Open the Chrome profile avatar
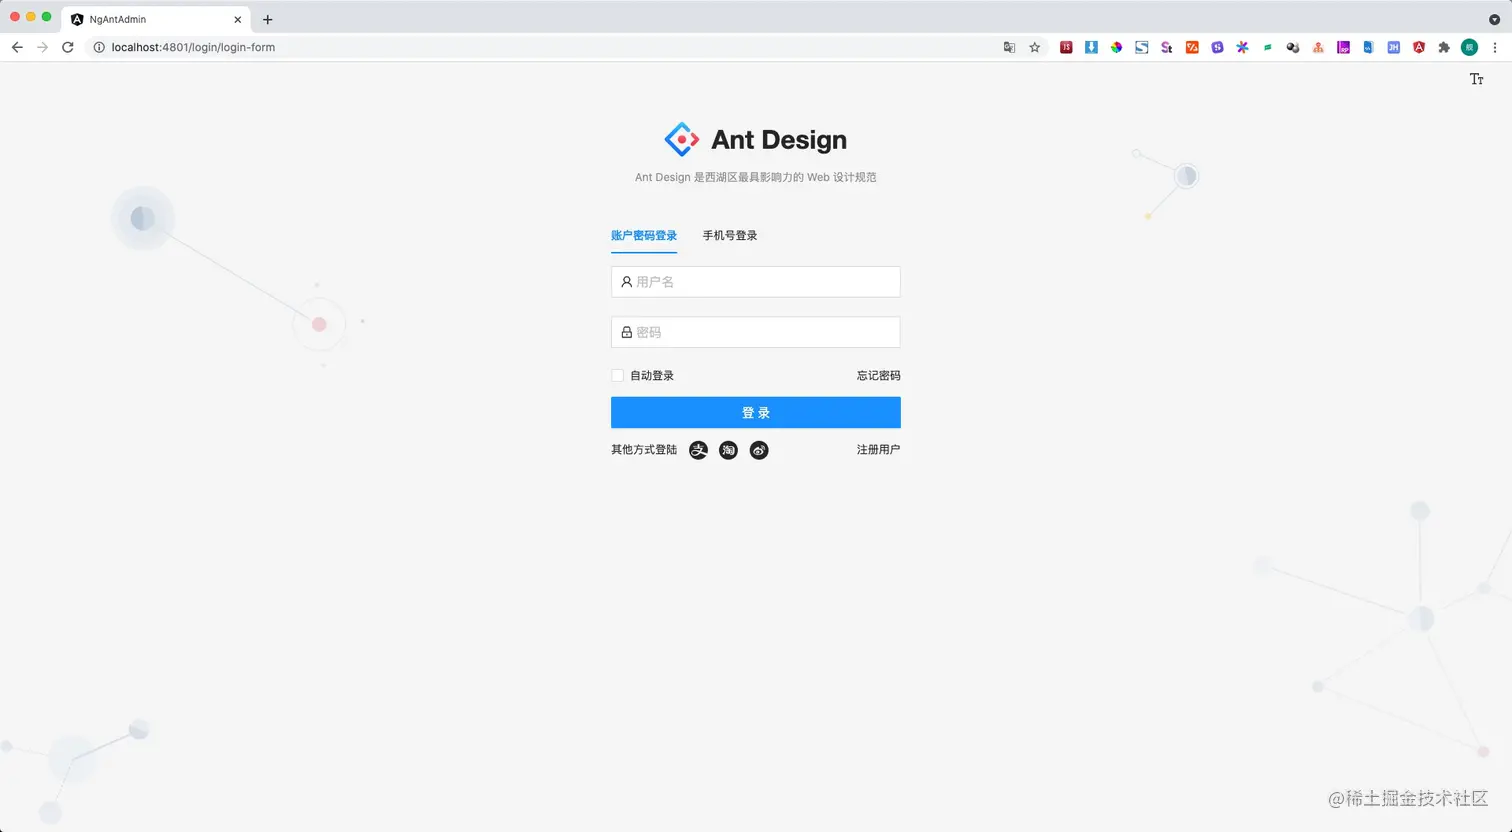The height and width of the screenshot is (832, 1512). pos(1469,47)
